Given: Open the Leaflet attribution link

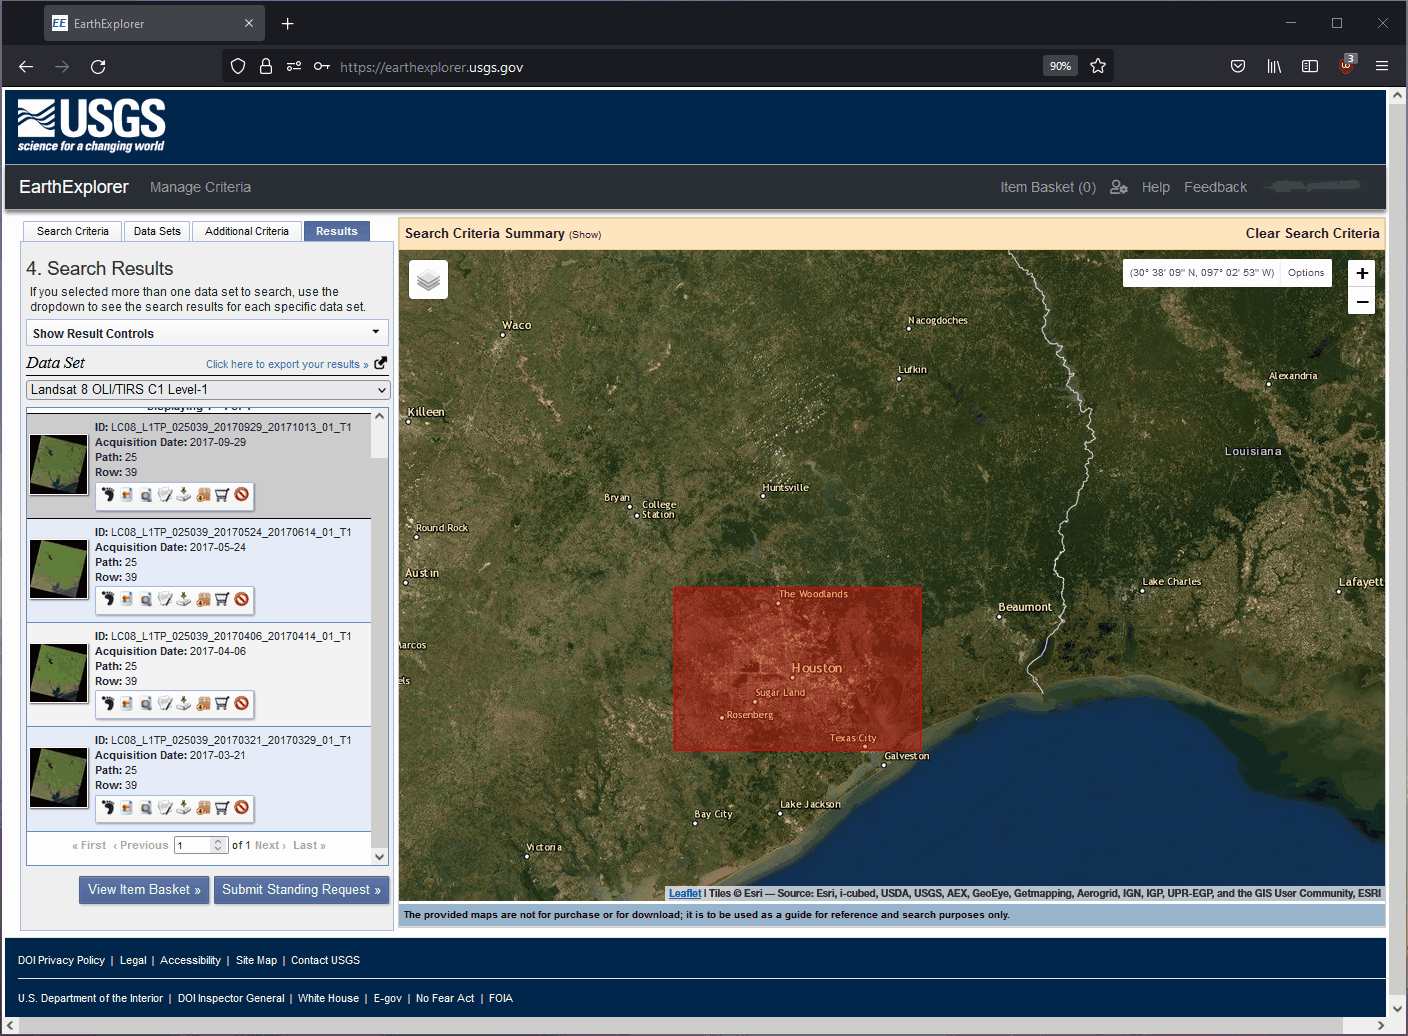Looking at the screenshot, I should (685, 893).
